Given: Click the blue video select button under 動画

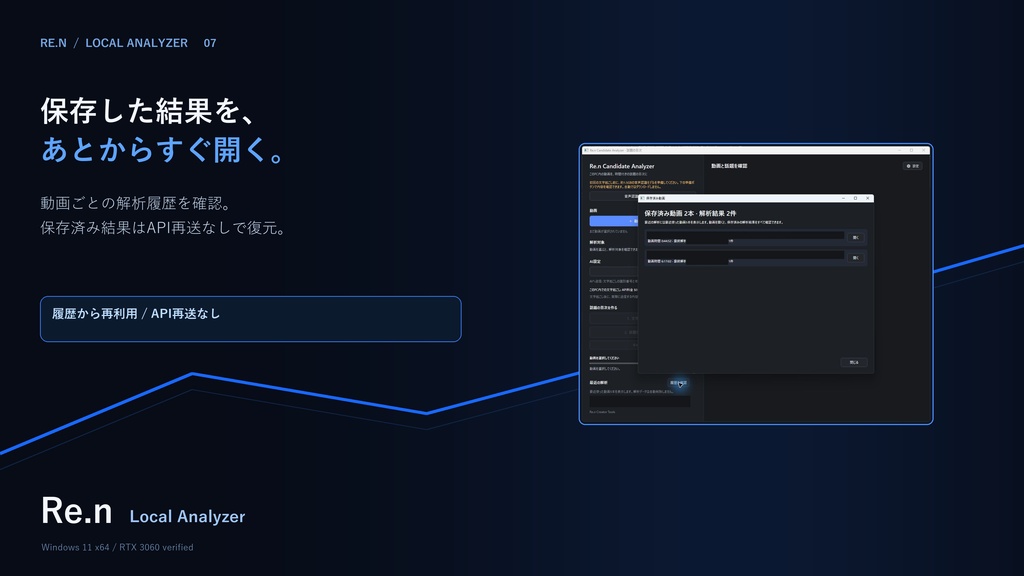Looking at the screenshot, I should [x=613, y=221].
